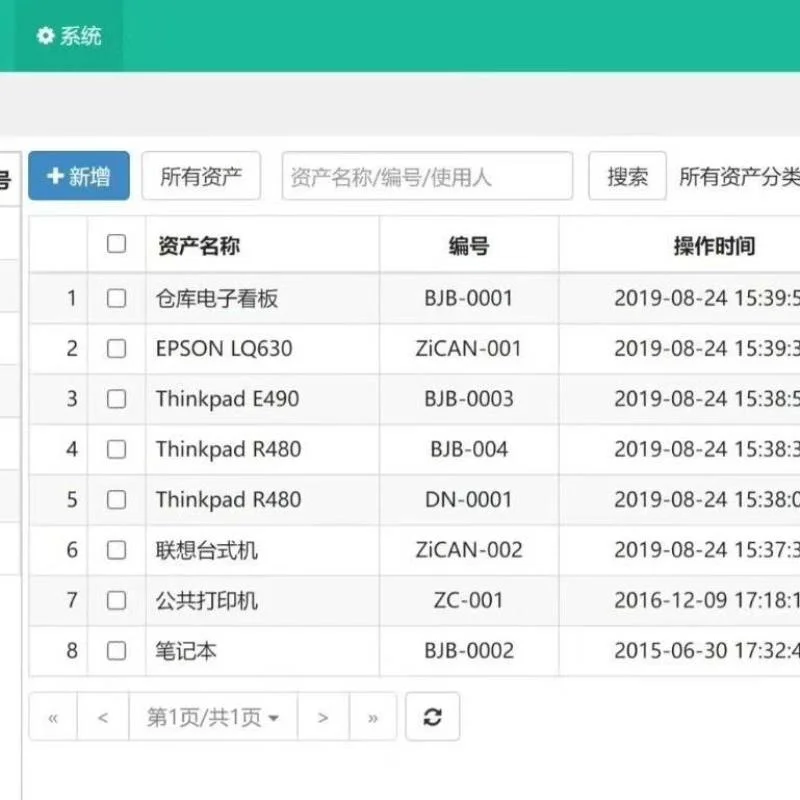The width and height of the screenshot is (800, 800).
Task: Select the checkbox next to 公共打印机
Action: [x=117, y=600]
